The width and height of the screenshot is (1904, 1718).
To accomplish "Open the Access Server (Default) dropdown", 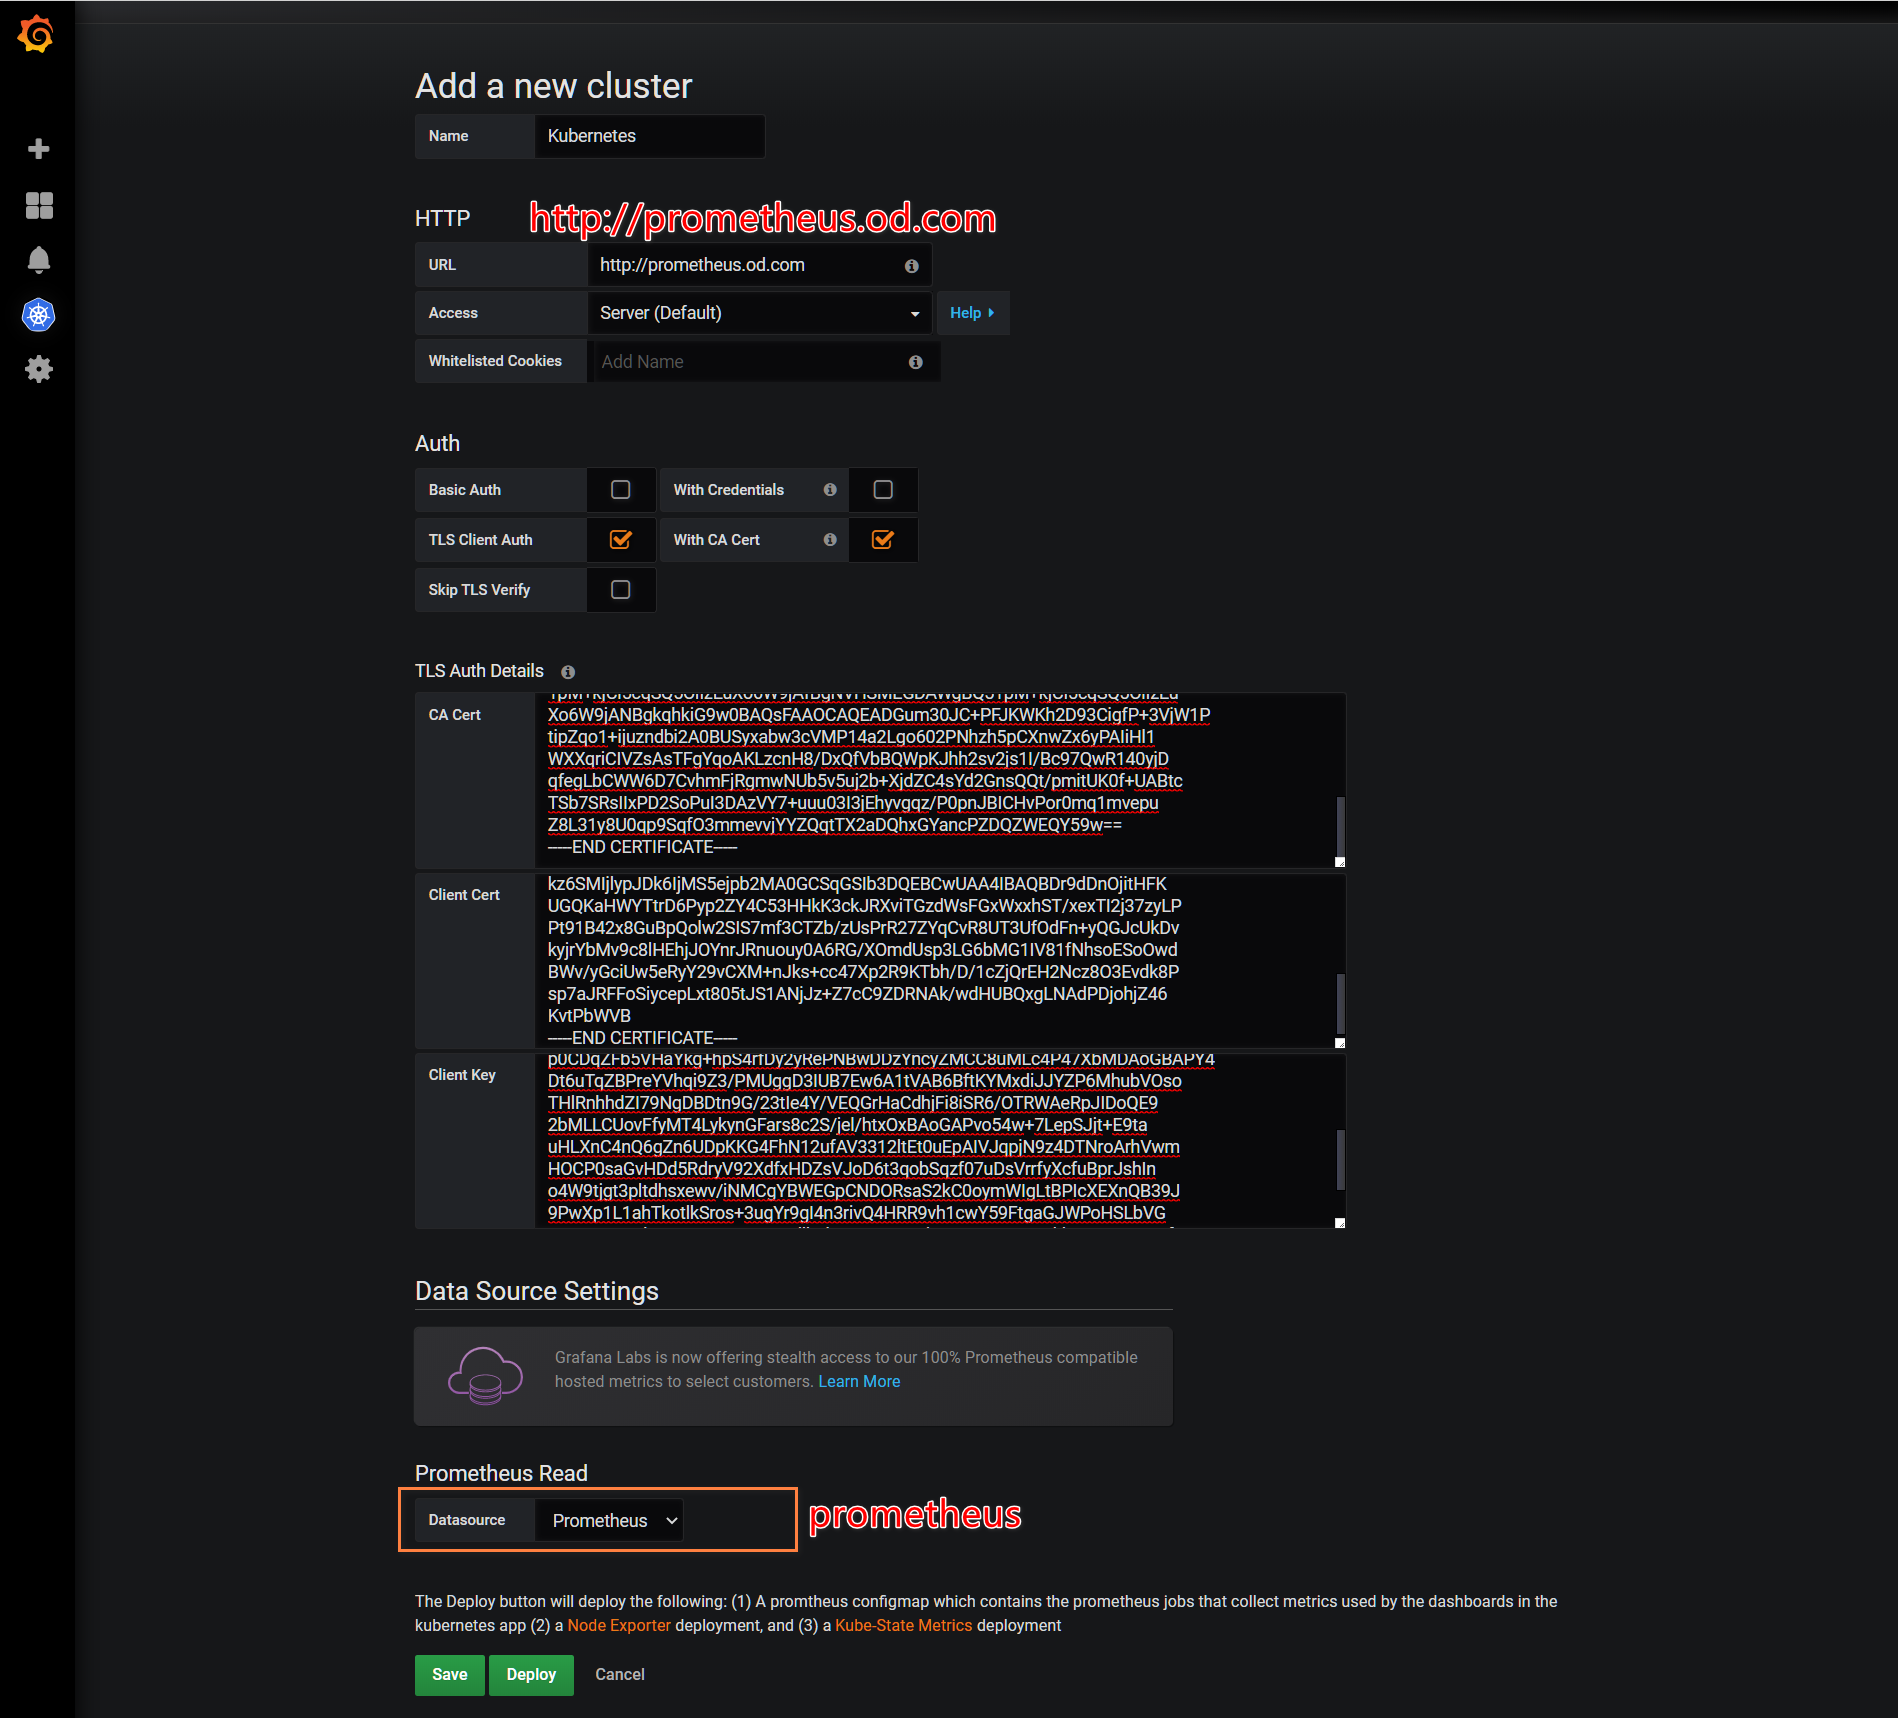I will point(760,313).
